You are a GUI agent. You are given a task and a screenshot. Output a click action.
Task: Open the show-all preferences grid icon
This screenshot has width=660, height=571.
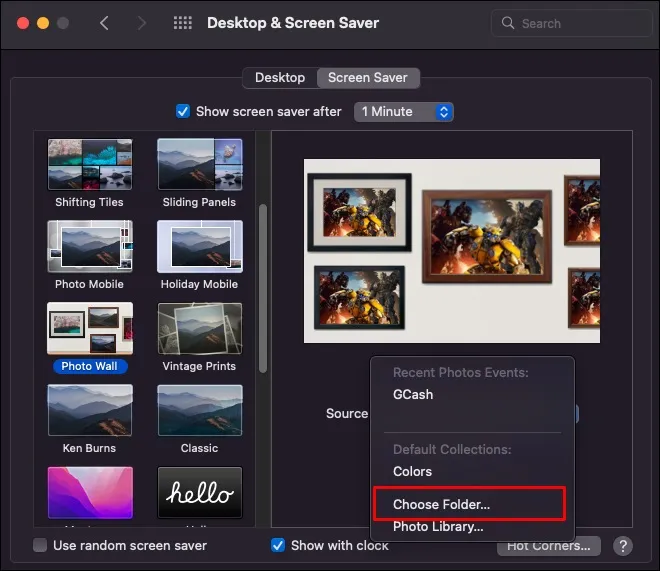[x=183, y=23]
